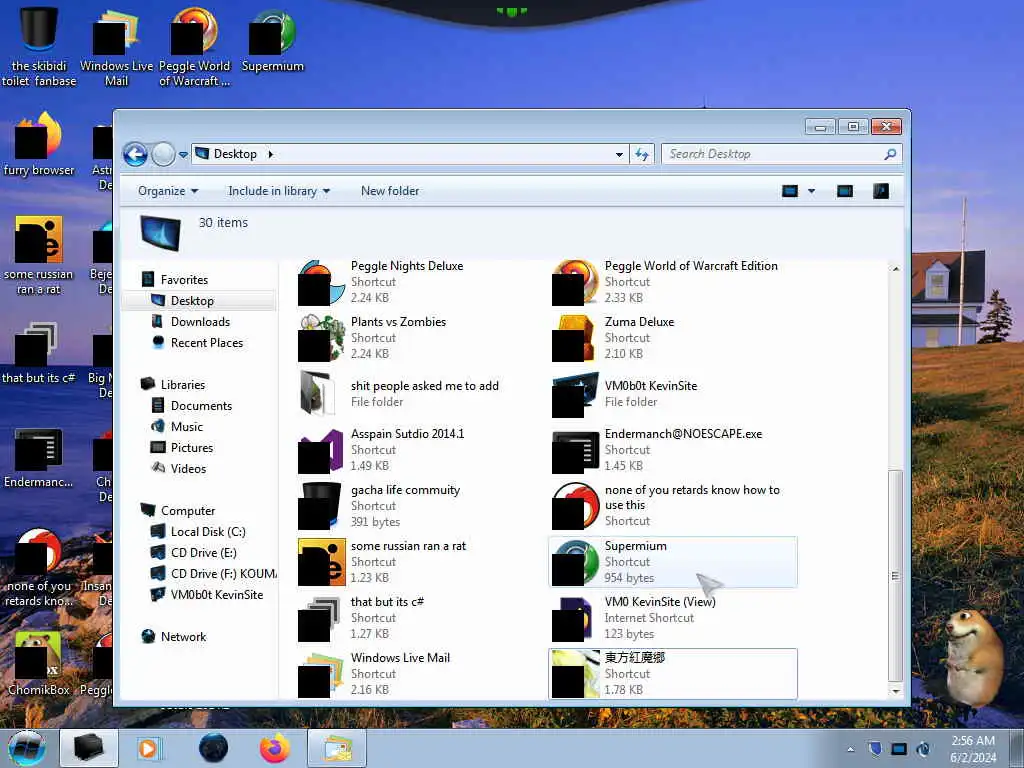Click the file list scroll down arrow
The height and width of the screenshot is (768, 1024).
pos(895,691)
